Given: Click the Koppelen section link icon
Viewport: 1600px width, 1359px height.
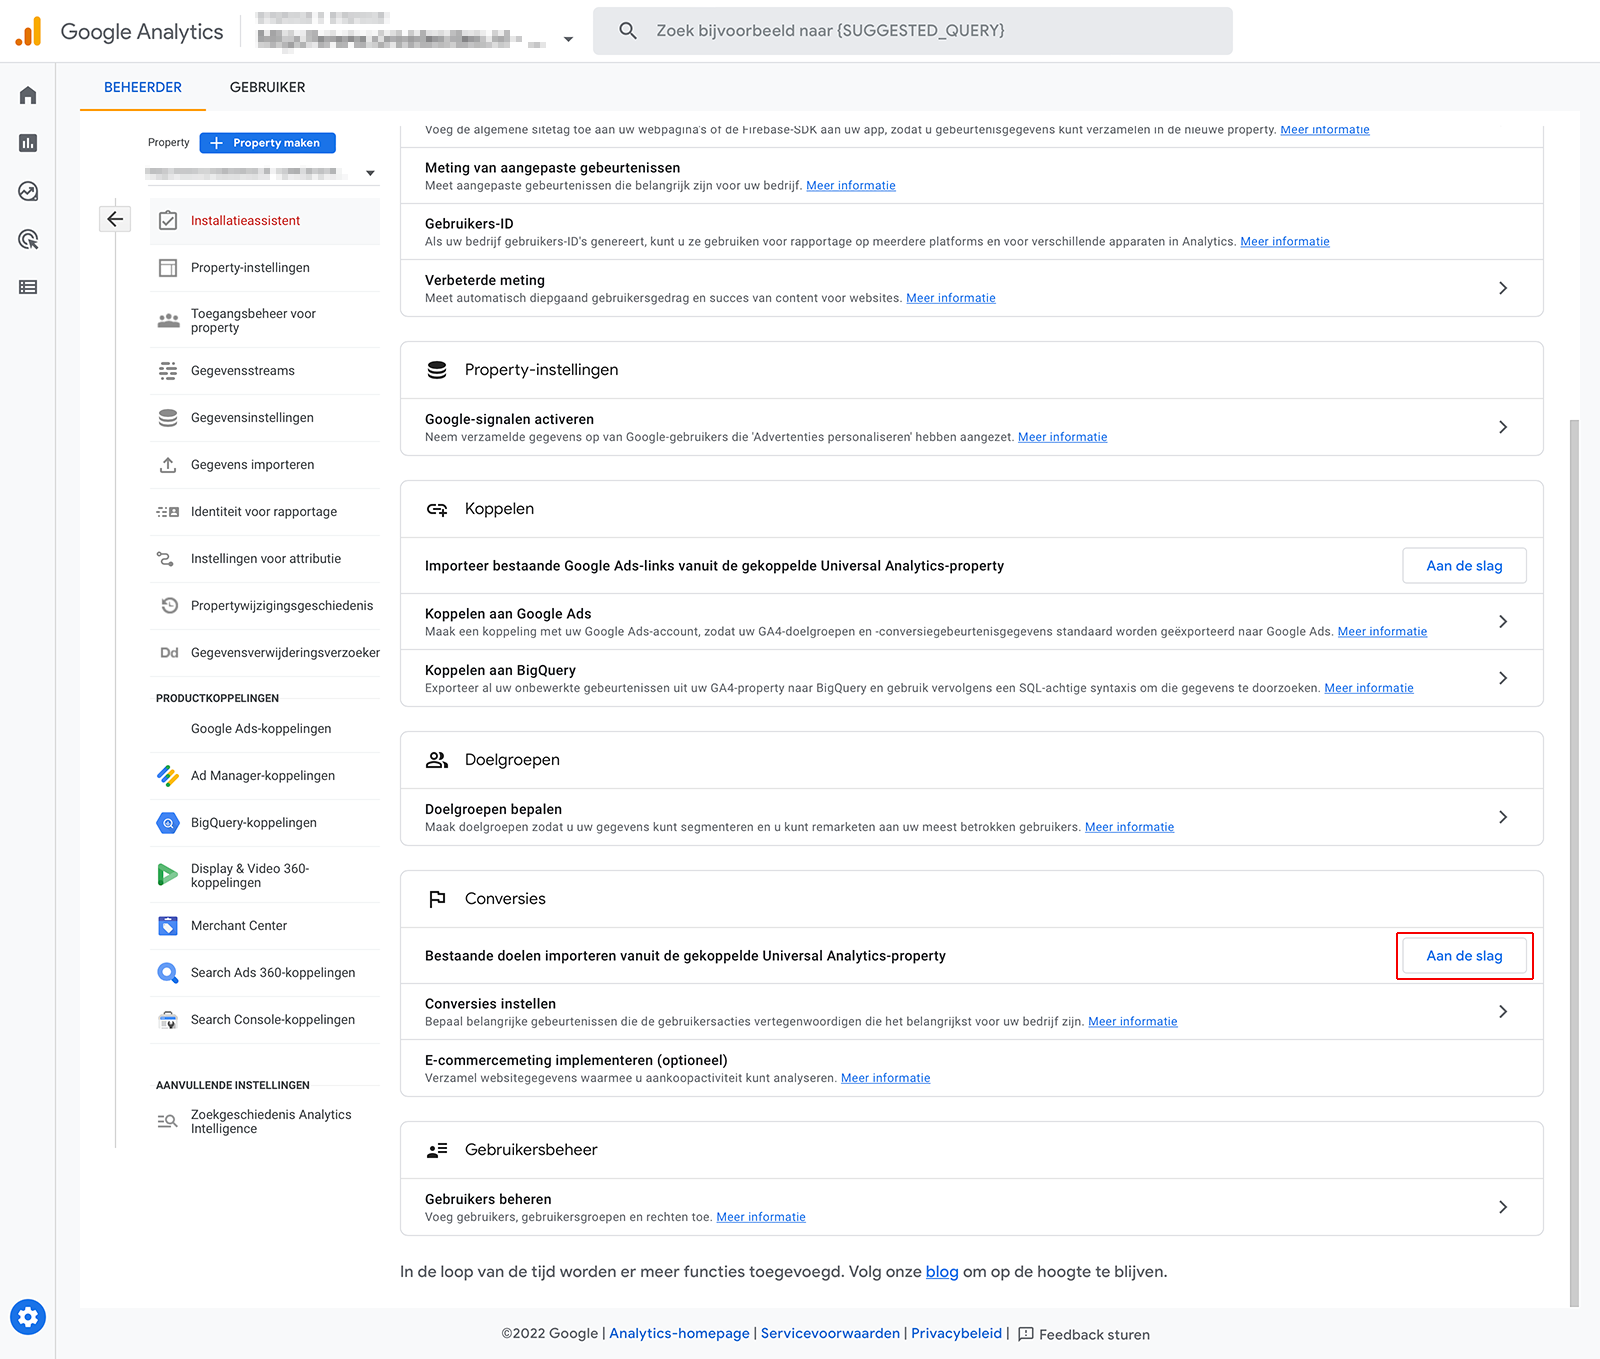Looking at the screenshot, I should 437,509.
